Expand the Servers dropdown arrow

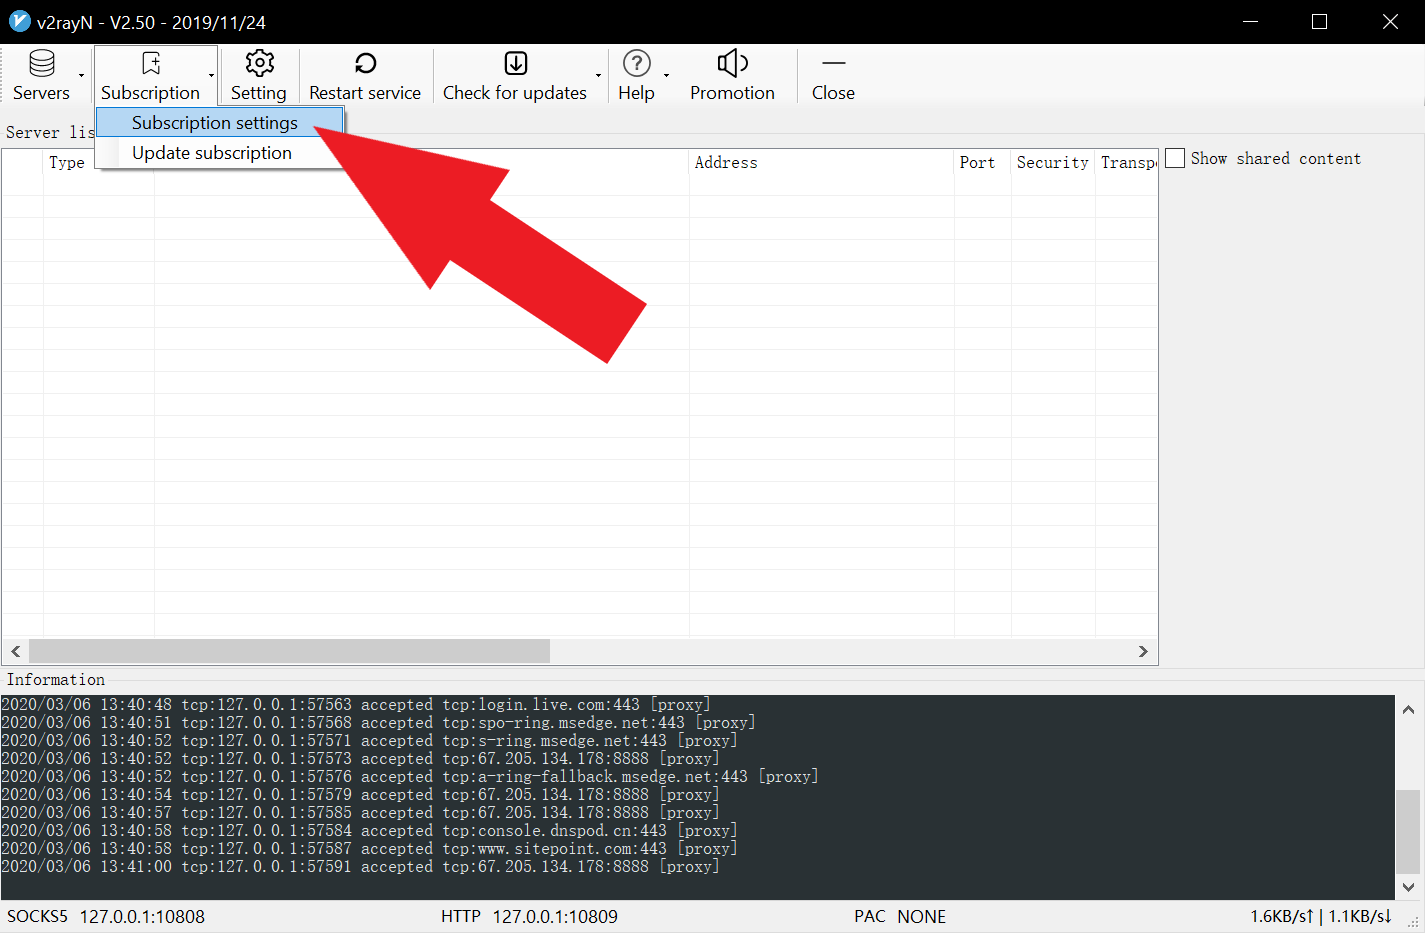tap(82, 76)
